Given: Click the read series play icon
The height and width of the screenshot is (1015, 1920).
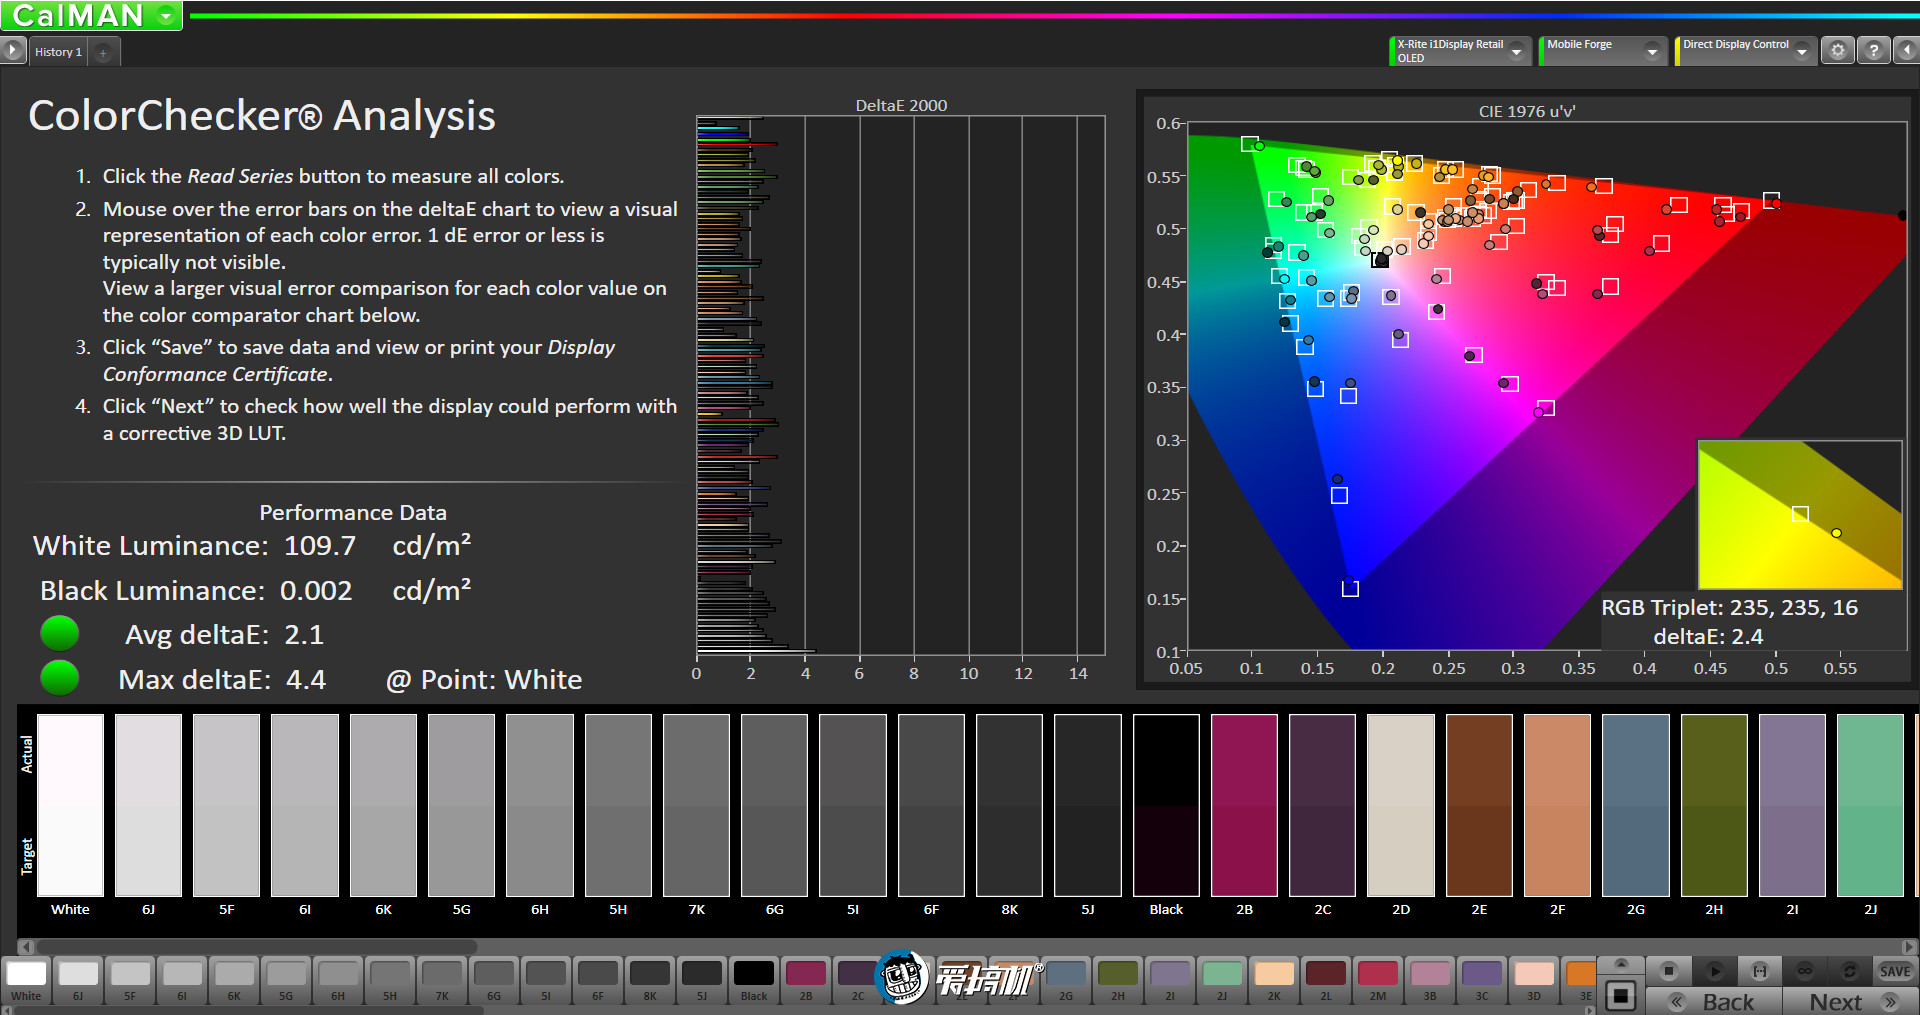Looking at the screenshot, I should [x=1714, y=971].
